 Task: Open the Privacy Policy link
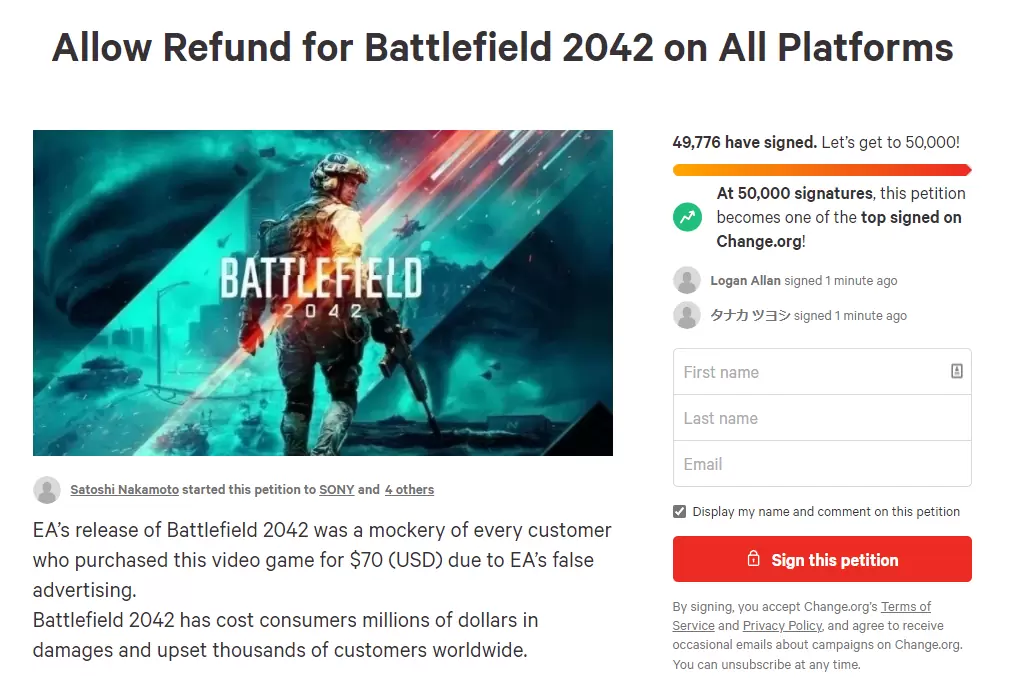[782, 626]
